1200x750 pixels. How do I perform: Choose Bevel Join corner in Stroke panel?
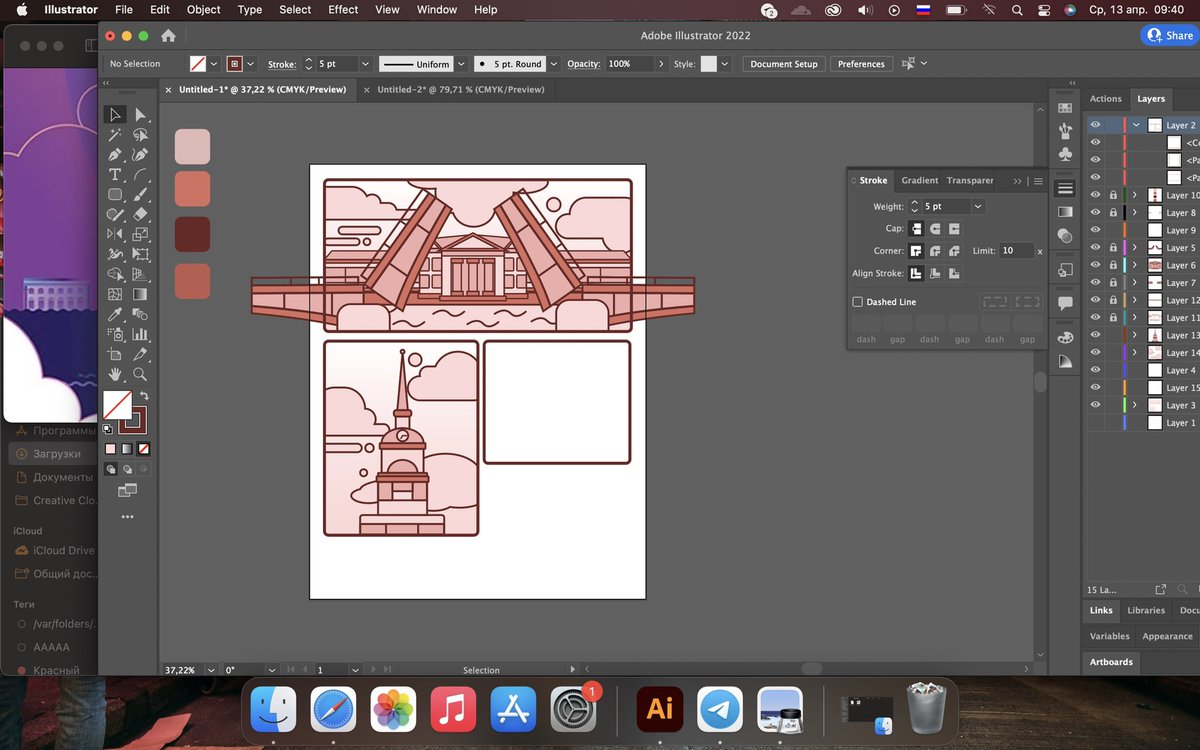(955, 251)
